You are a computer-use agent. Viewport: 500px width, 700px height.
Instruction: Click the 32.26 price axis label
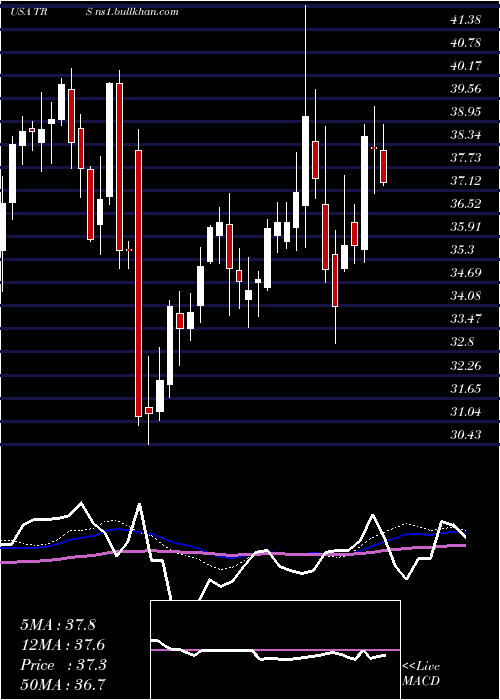tap(465, 366)
